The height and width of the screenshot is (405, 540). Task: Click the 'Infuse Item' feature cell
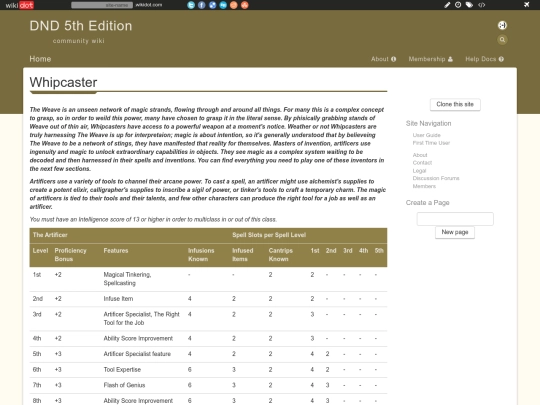tap(118, 299)
